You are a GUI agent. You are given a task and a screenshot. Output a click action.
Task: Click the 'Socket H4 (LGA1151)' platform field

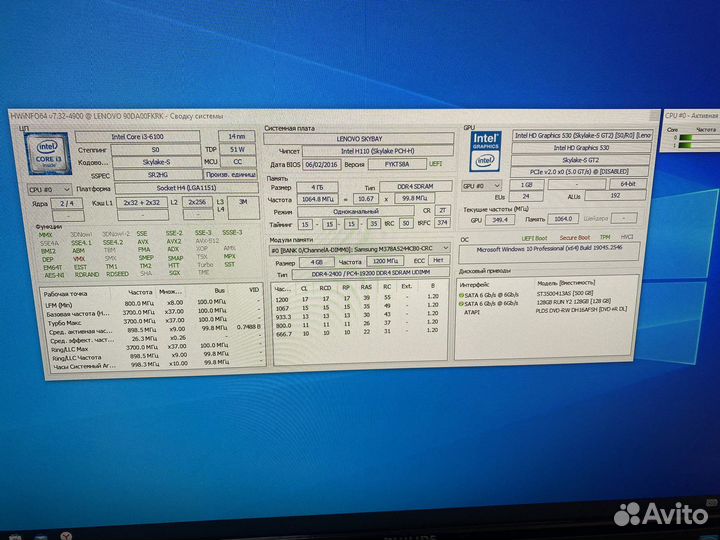coord(186,188)
